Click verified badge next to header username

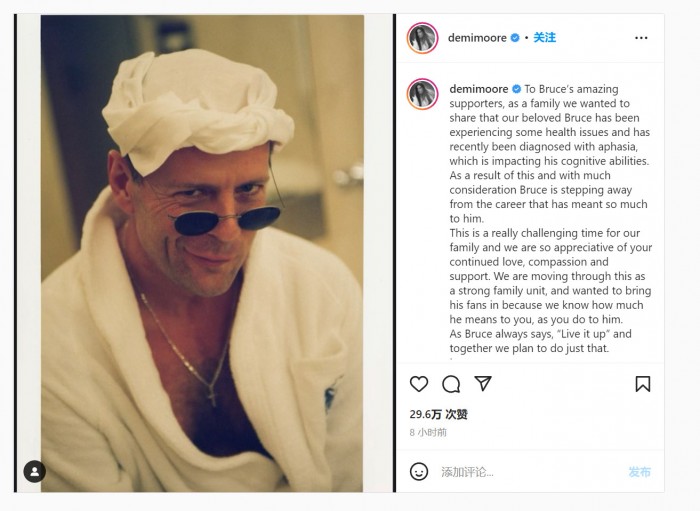[x=515, y=38]
